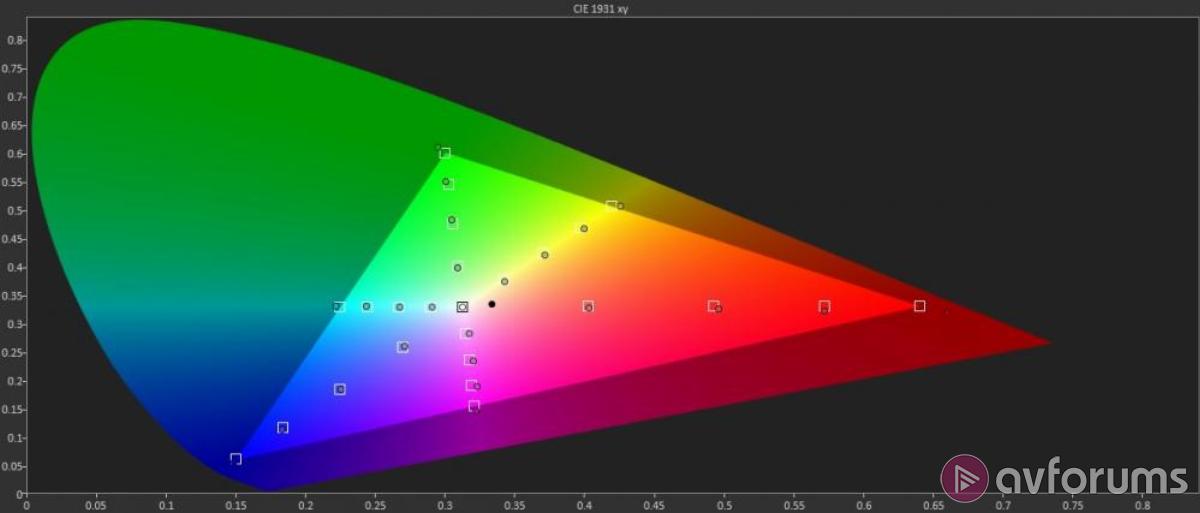Screen dimensions: 1200x513
Task: Click the 50% cyan measured point circle
Action: point(399,307)
